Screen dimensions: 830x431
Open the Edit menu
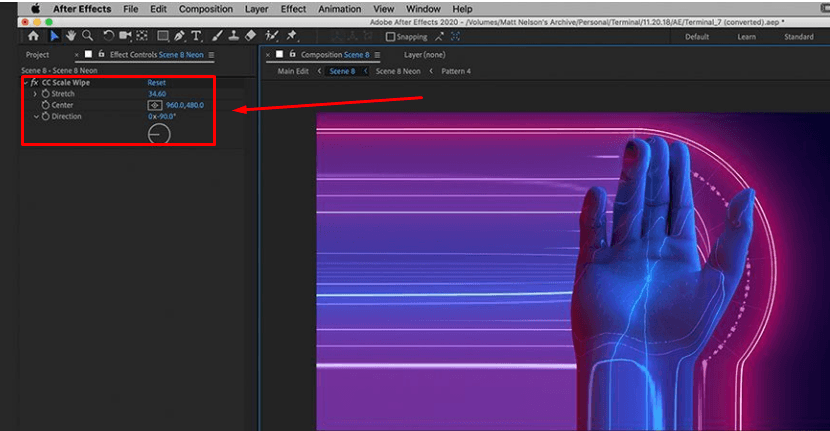pyautogui.click(x=158, y=9)
